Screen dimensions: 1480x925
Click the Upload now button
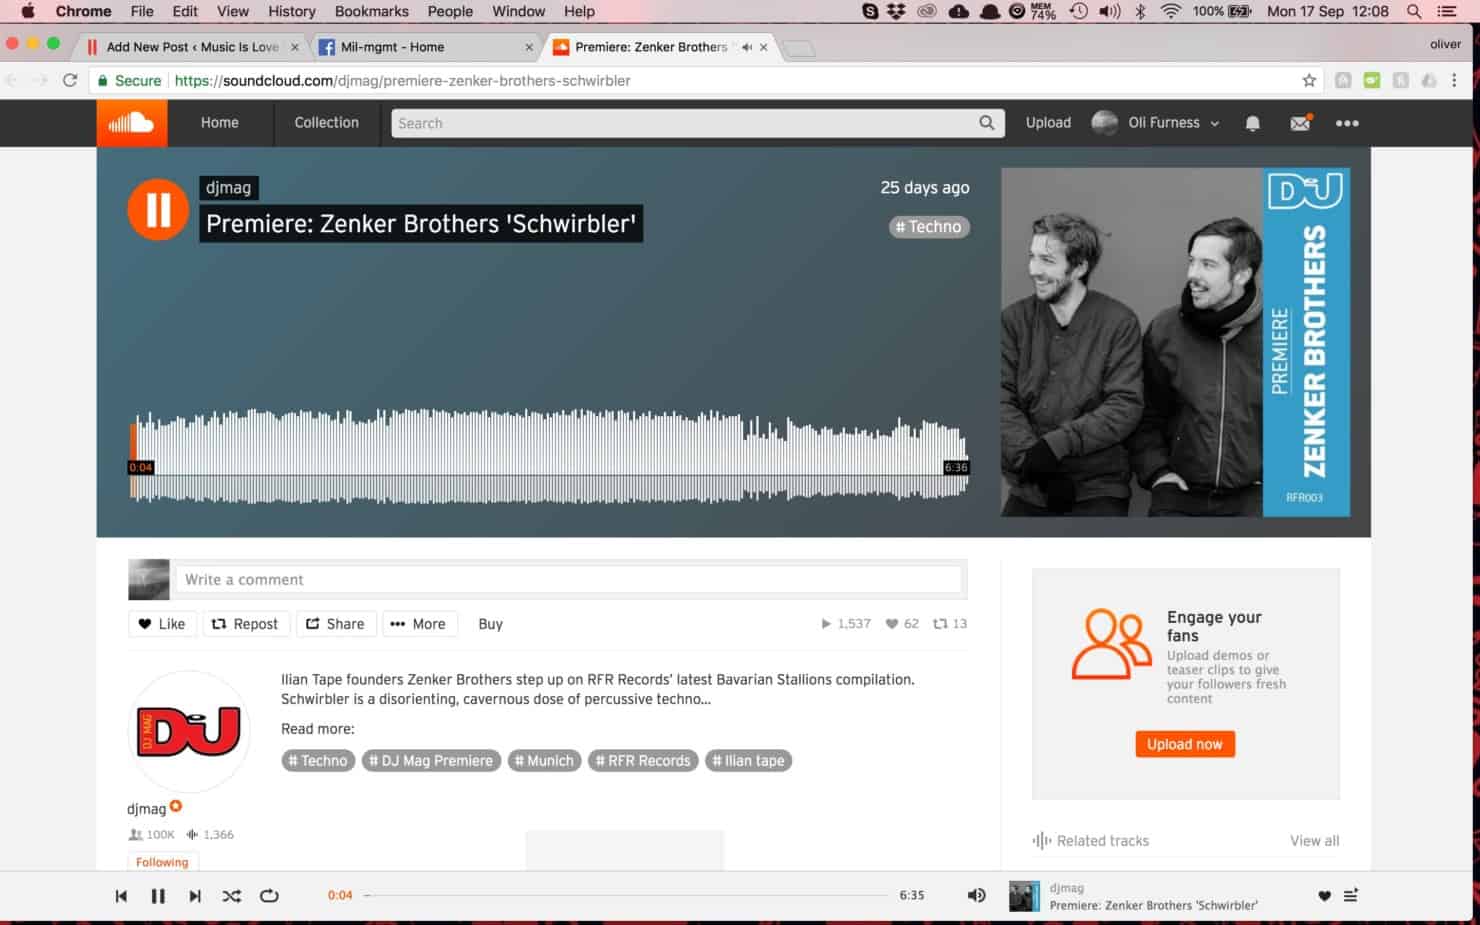tap(1185, 744)
